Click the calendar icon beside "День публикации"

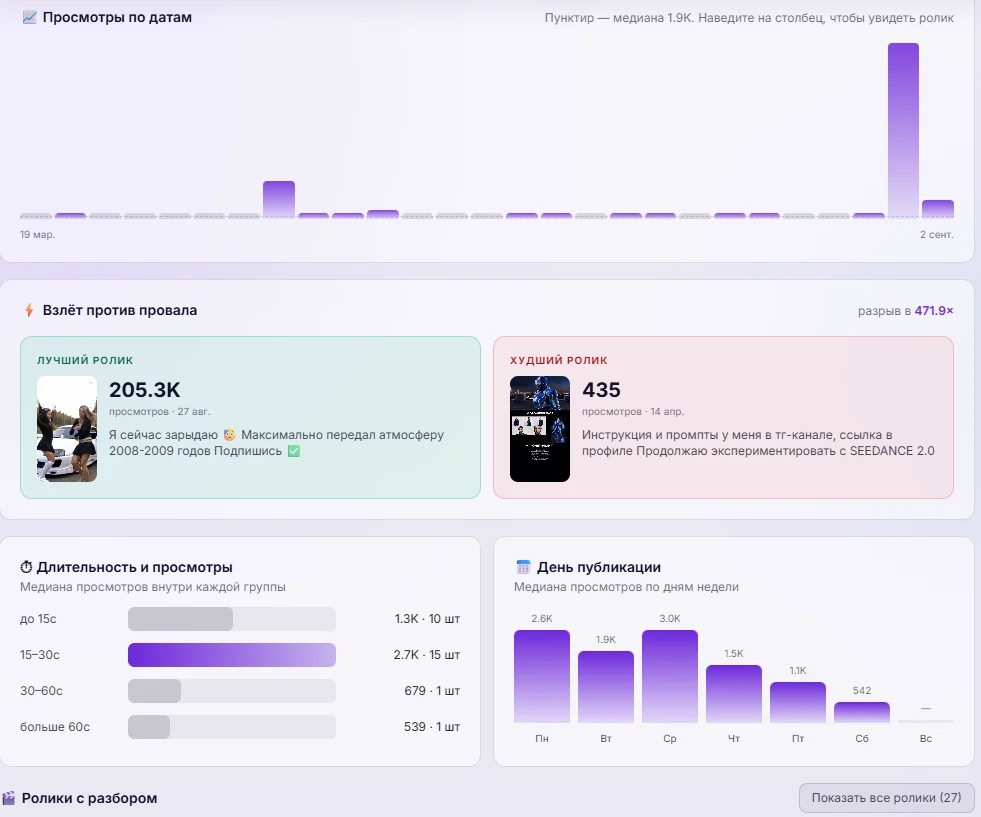524,567
